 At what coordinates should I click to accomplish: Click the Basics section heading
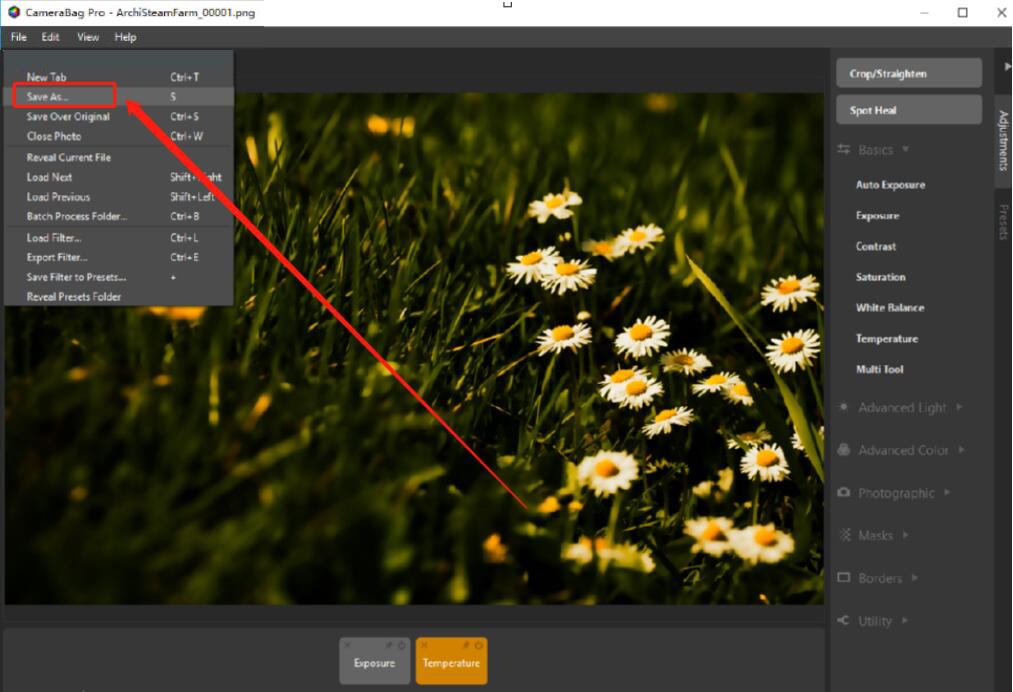[875, 150]
